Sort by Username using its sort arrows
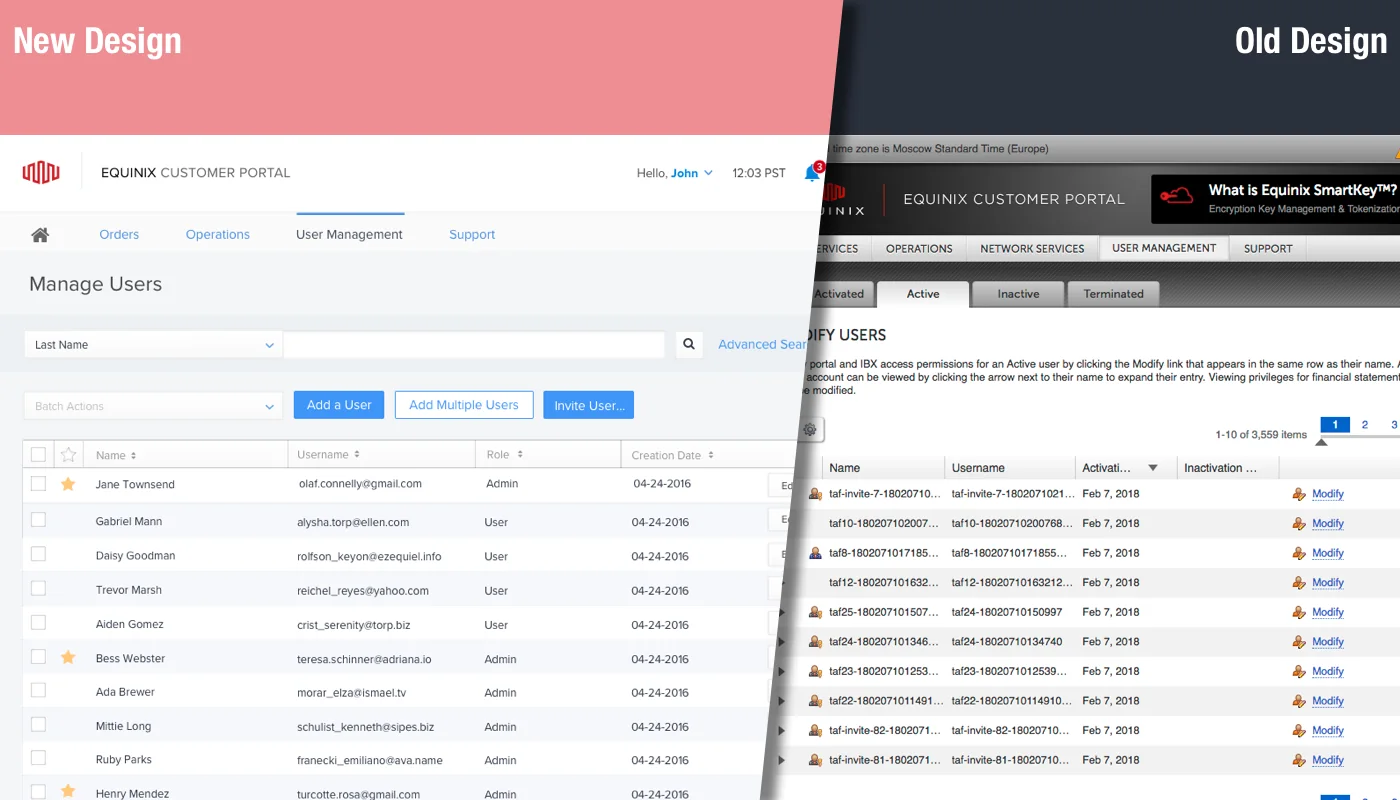 [356, 455]
